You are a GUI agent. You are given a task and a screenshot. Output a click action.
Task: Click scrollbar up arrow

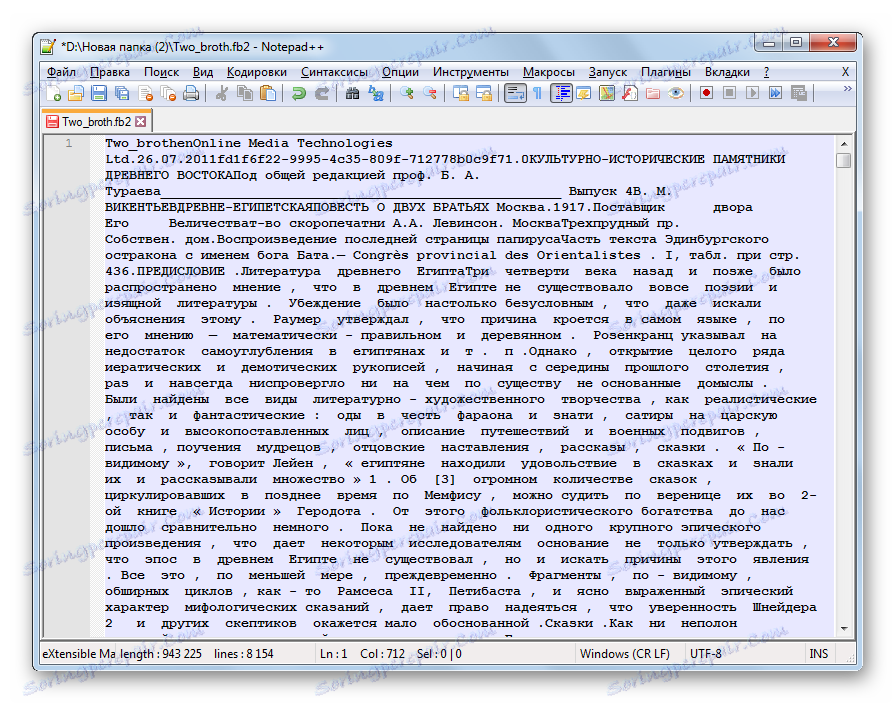(x=844, y=144)
